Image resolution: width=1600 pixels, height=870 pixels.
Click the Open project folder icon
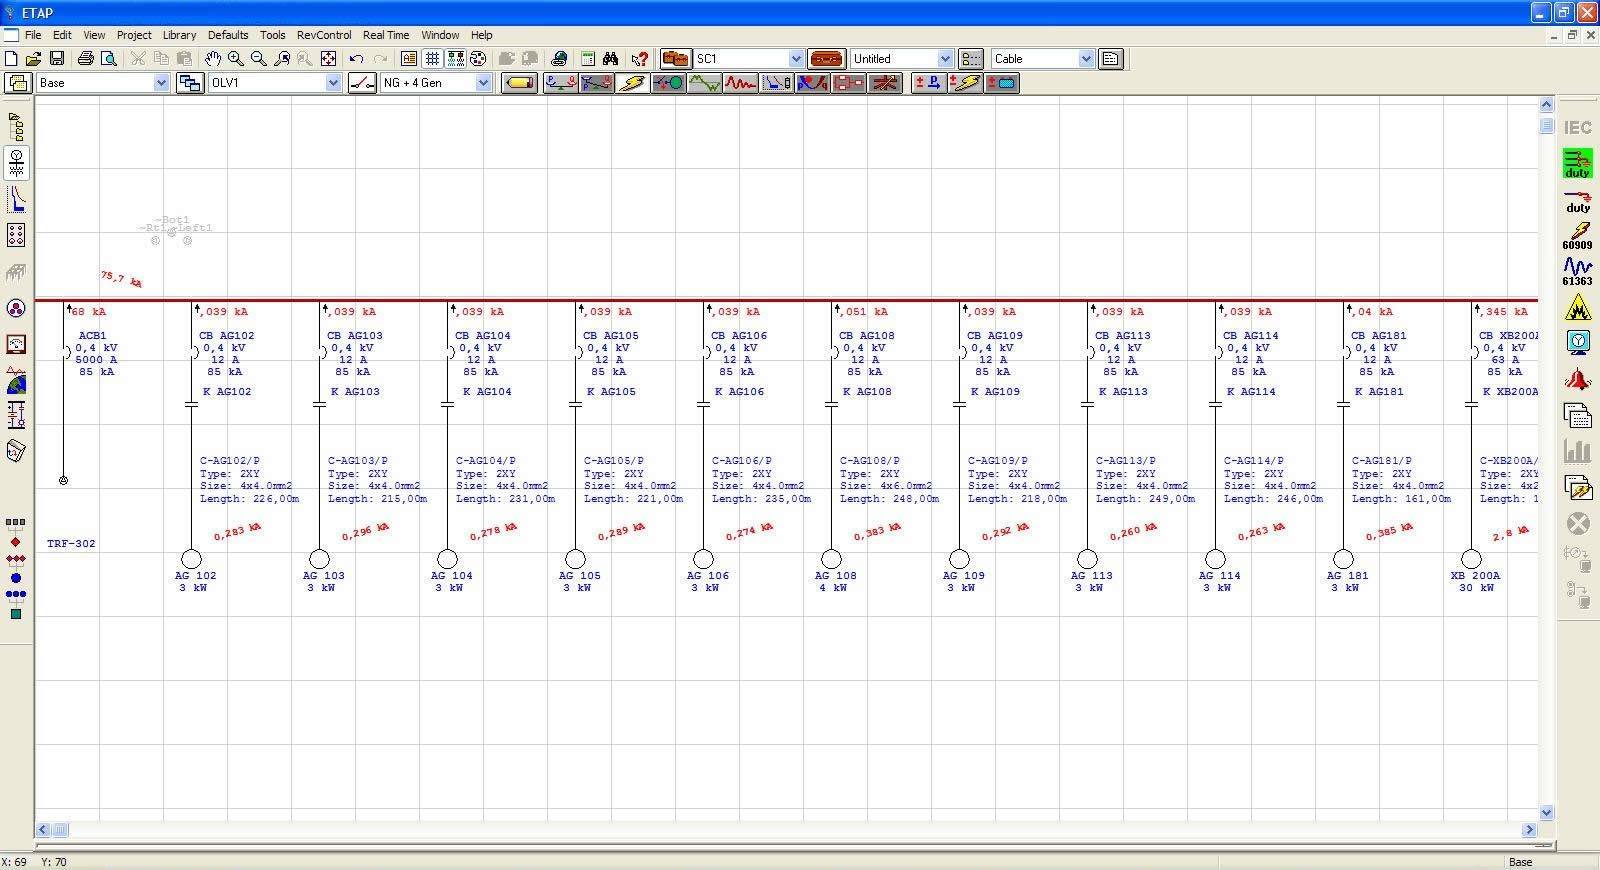click(x=34, y=59)
